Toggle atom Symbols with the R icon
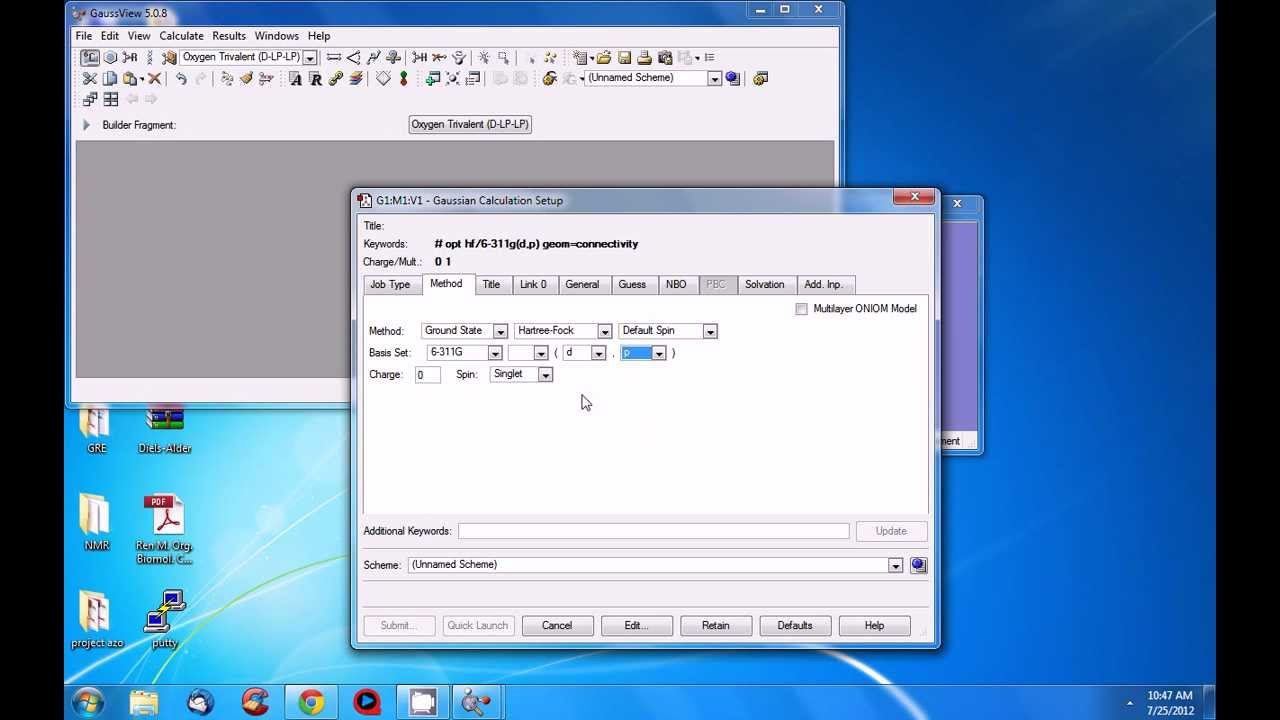1280x720 pixels. coord(315,78)
